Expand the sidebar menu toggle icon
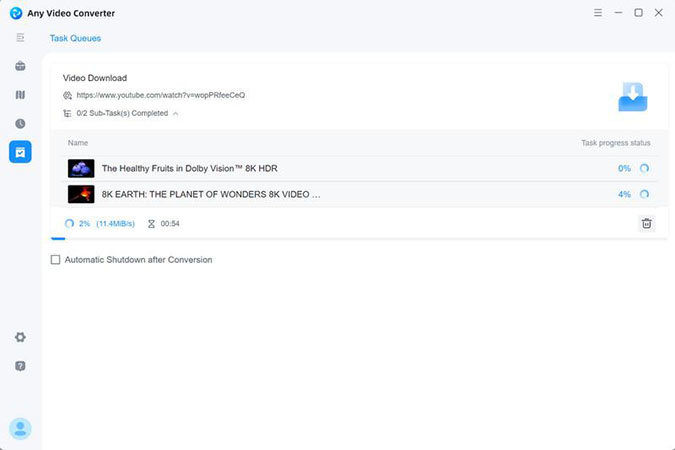 click(20, 37)
